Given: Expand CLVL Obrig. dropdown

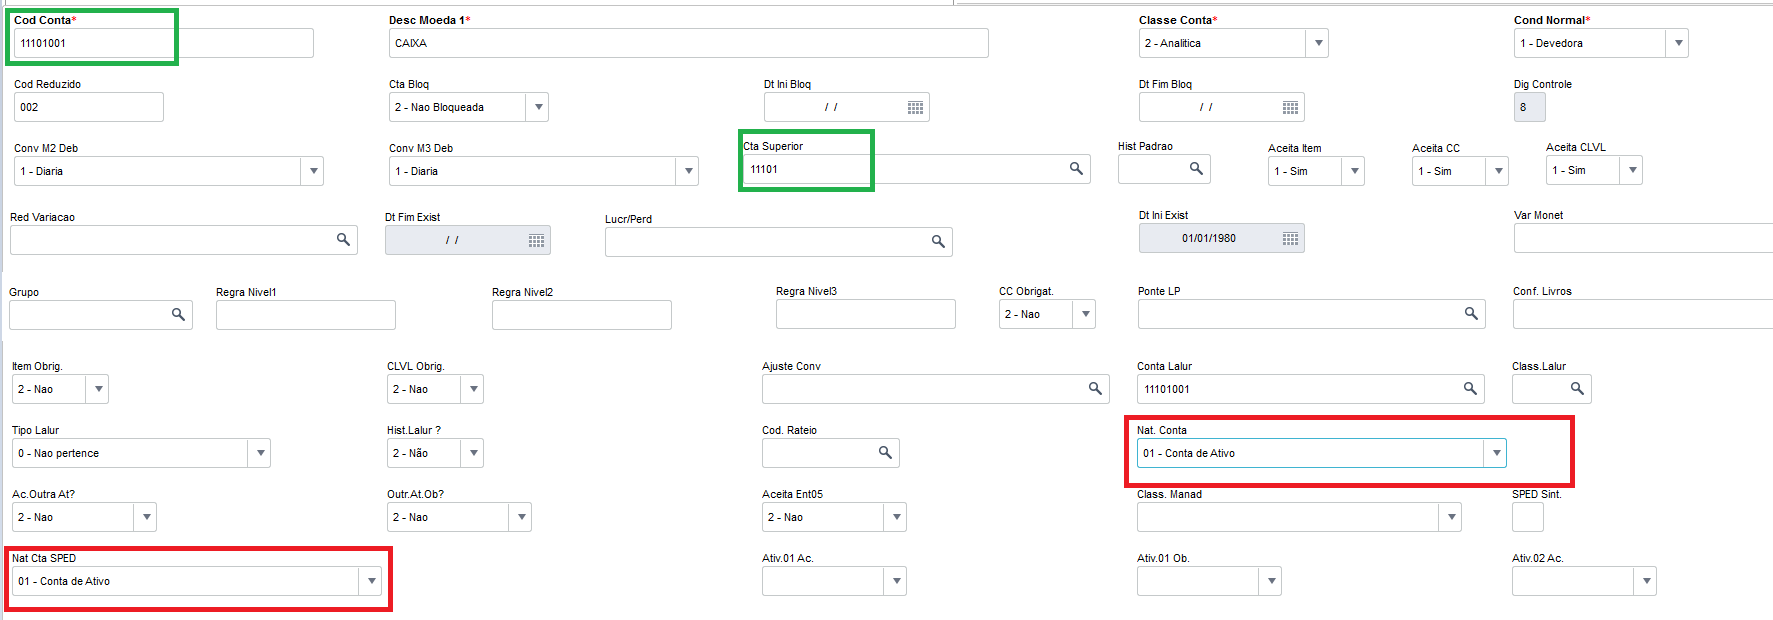Looking at the screenshot, I should [x=473, y=389].
